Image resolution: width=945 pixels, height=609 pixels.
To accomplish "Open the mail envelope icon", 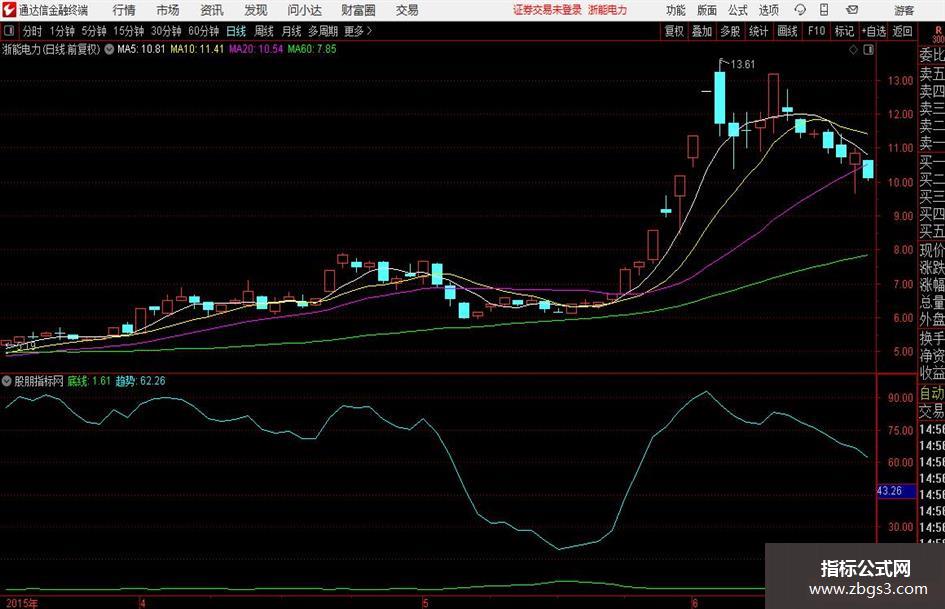I will (852, 10).
